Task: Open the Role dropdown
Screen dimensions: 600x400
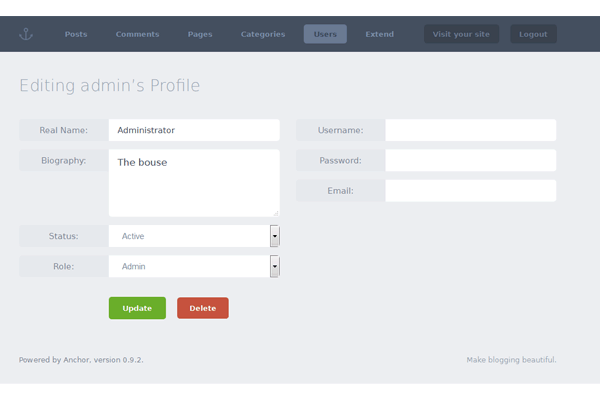Action: (x=189, y=267)
